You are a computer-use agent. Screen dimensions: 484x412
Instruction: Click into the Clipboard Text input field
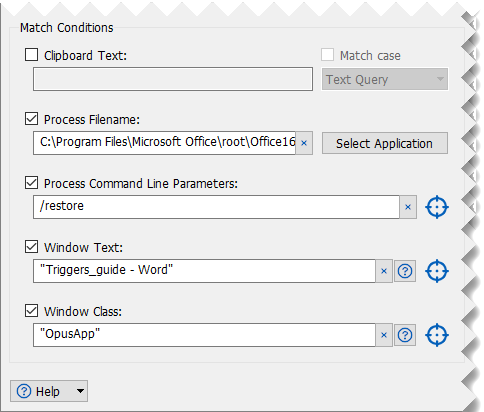tap(173, 79)
